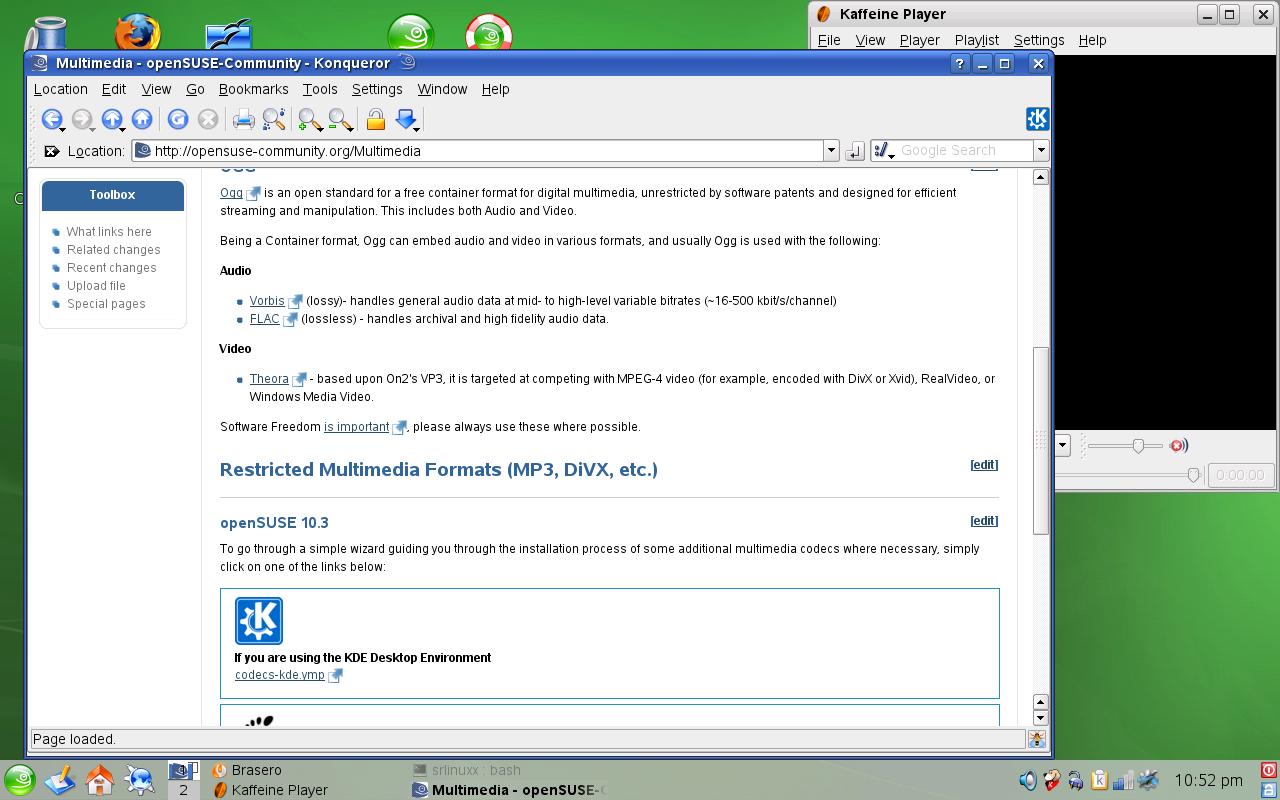Image resolution: width=1280 pixels, height=800 pixels.
Task: Click the clock showing 10:52 pm
Action: tap(1208, 780)
